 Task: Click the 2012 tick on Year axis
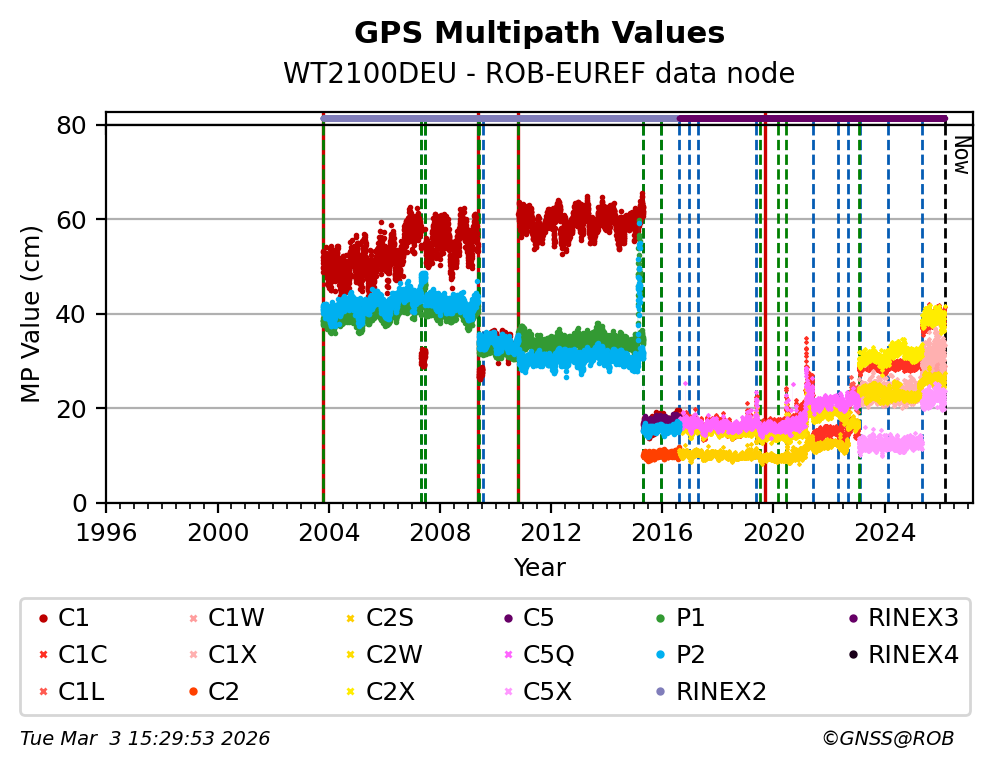tap(551, 529)
